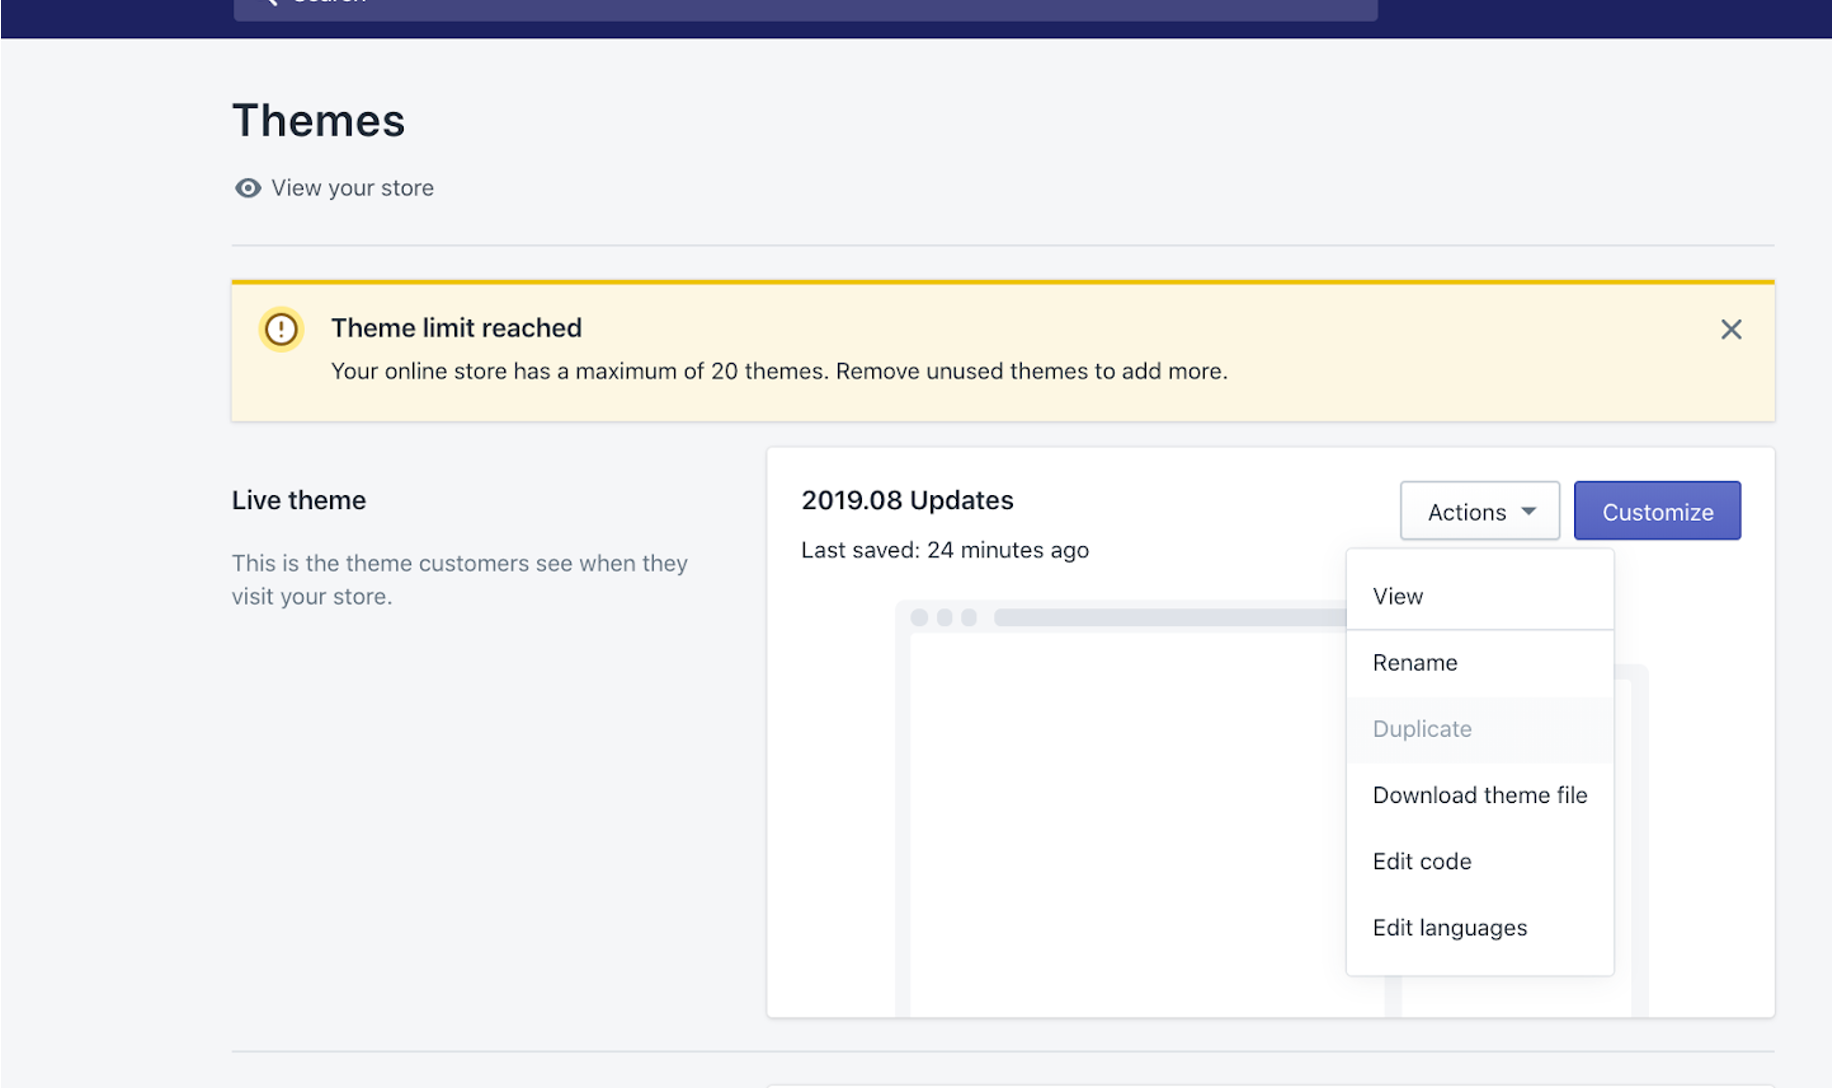Screen dimensions: 1832x1088
Task: Click the 2019.08 Updates theme title
Action: click(907, 500)
